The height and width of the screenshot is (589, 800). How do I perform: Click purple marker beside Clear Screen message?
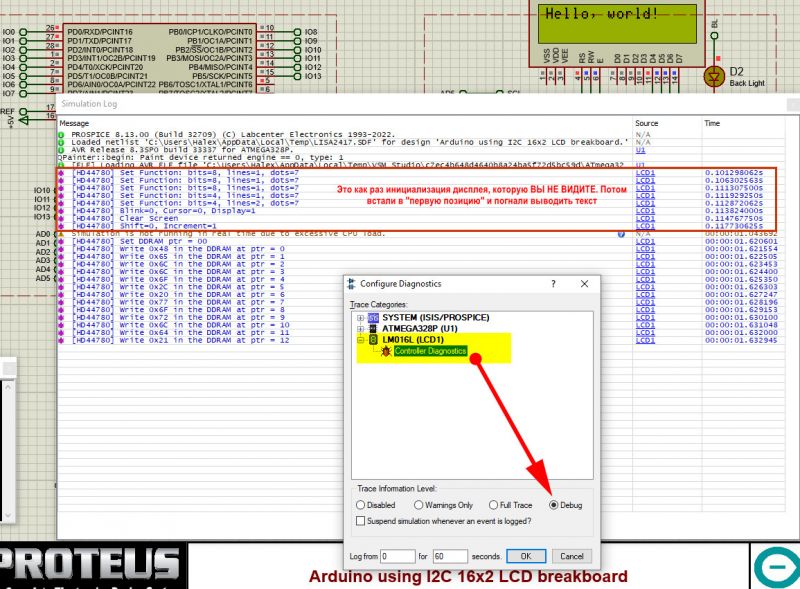(61, 218)
